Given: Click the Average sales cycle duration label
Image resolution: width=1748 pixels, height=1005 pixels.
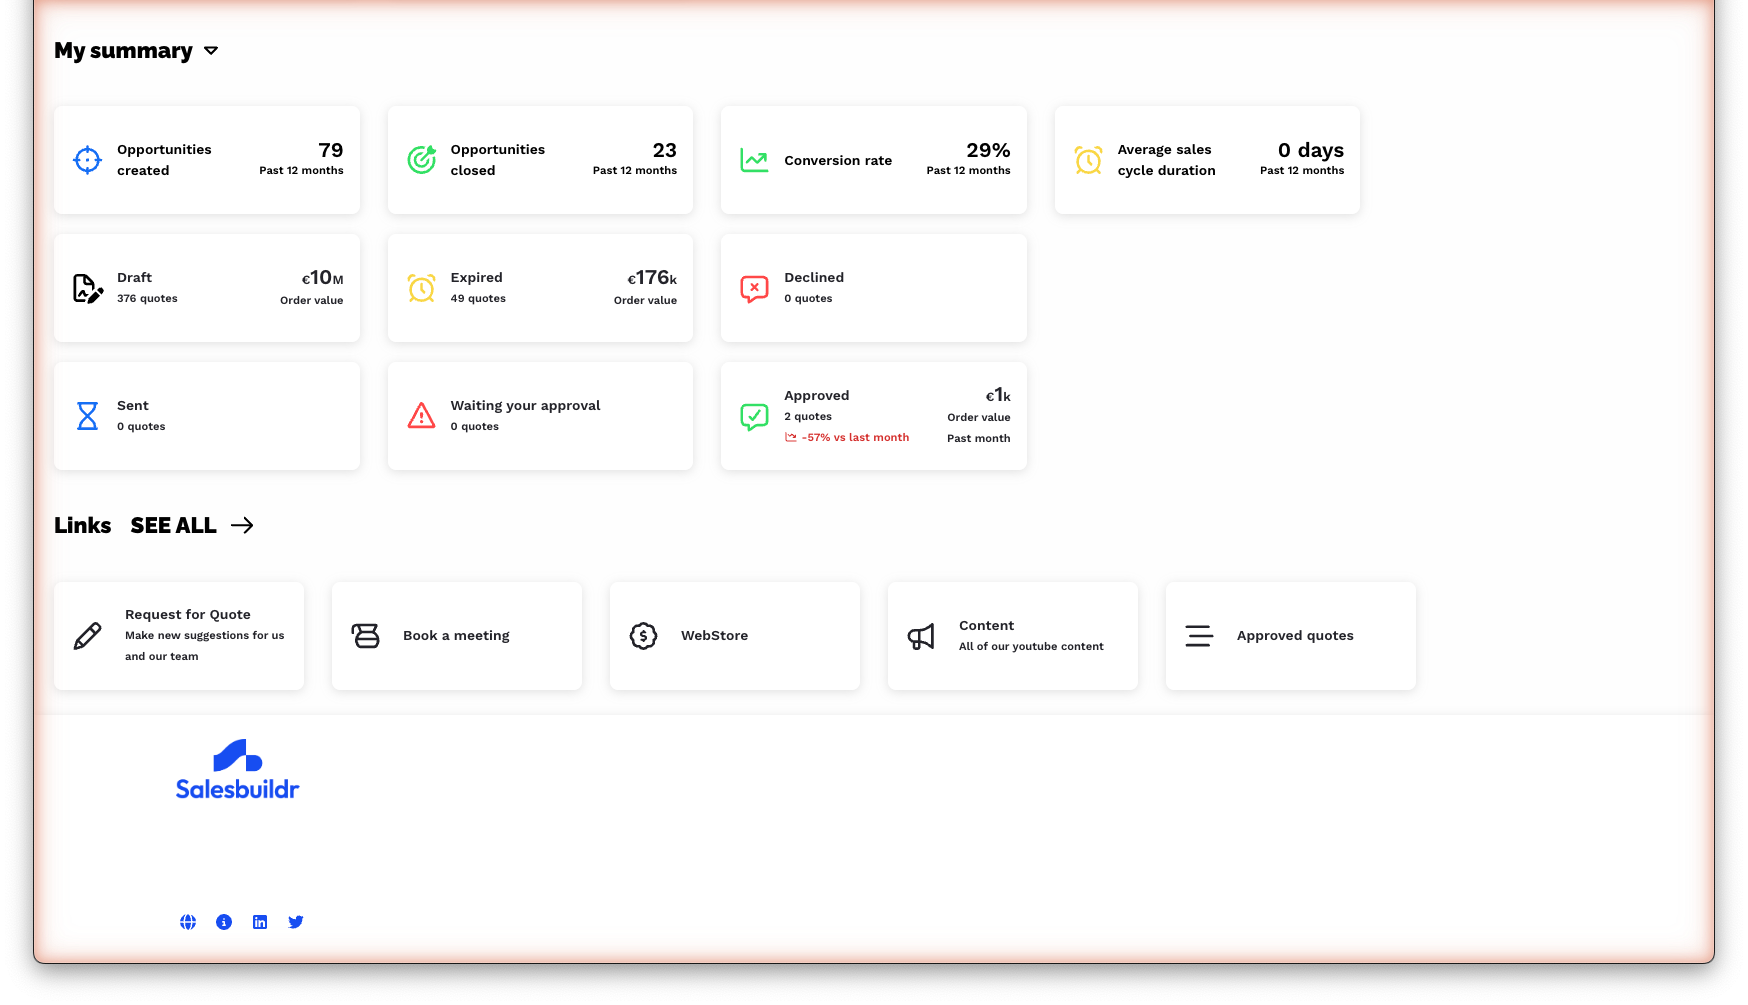Looking at the screenshot, I should [x=1167, y=160].
